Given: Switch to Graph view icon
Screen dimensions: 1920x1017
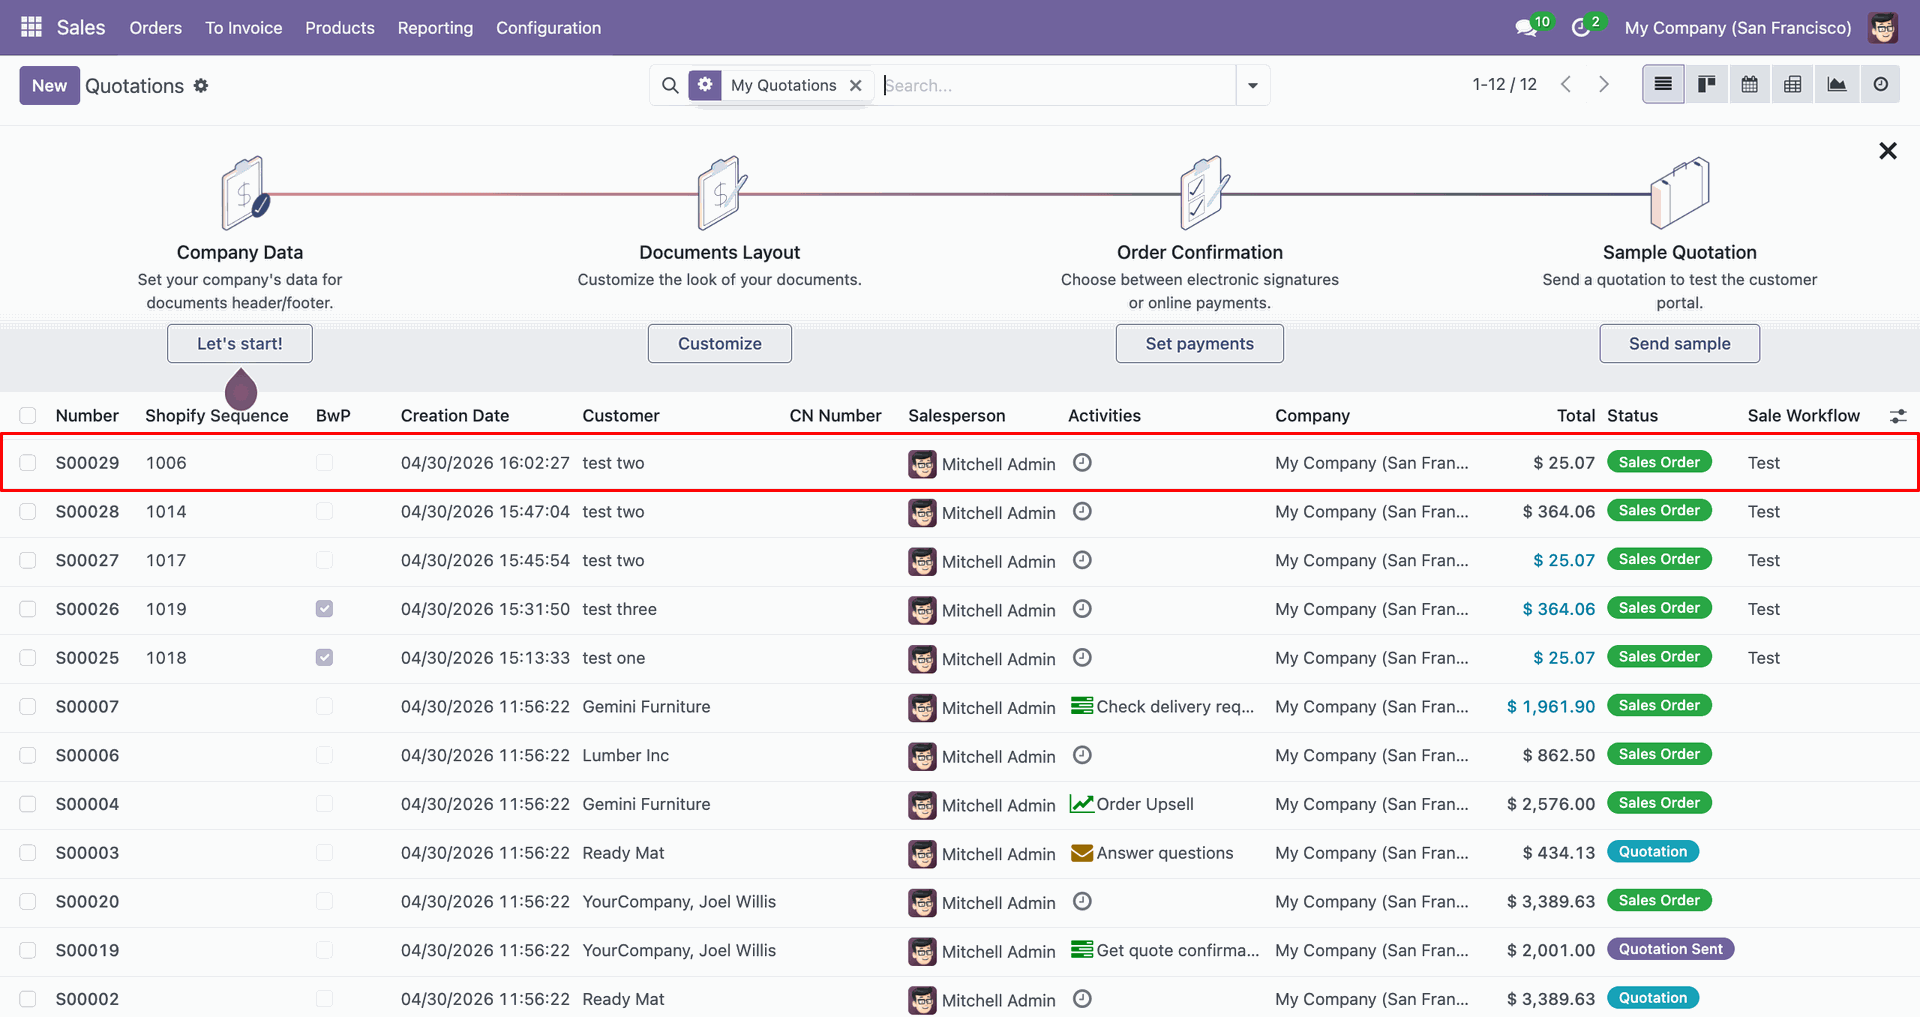Looking at the screenshot, I should pos(1837,85).
